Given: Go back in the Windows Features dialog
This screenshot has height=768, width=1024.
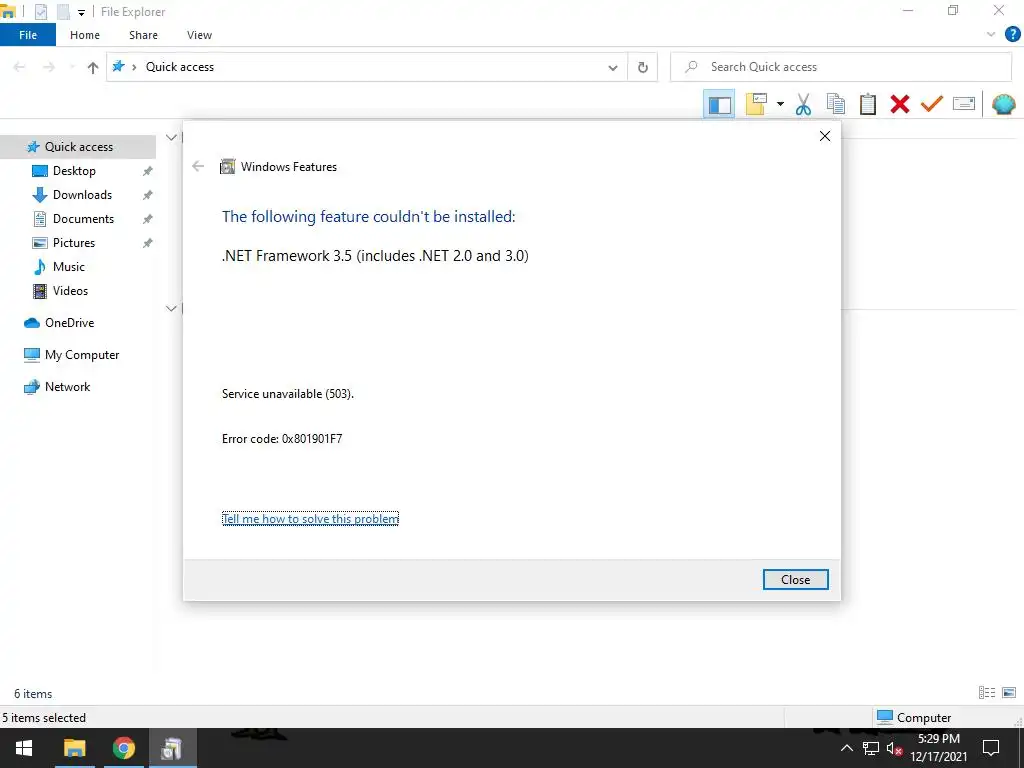Looking at the screenshot, I should coord(199,167).
